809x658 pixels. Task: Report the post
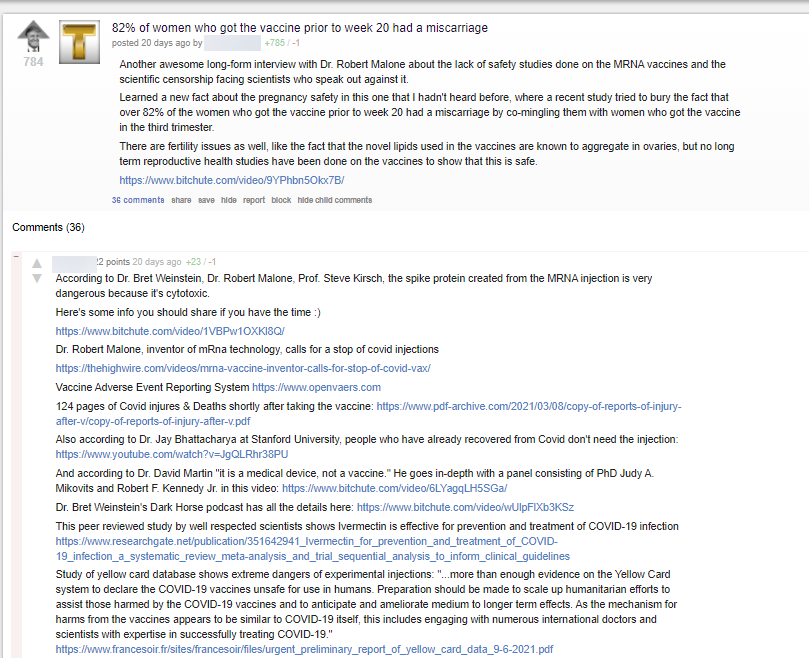pyautogui.click(x=254, y=200)
